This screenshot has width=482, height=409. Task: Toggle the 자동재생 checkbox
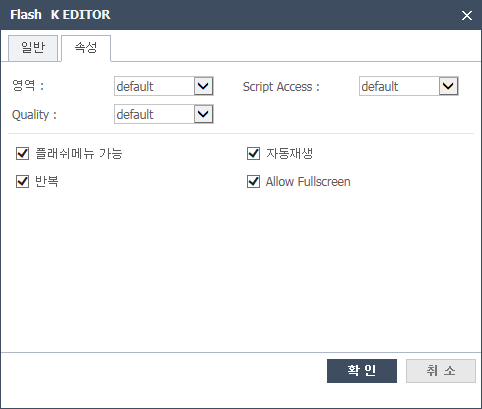[253, 154]
